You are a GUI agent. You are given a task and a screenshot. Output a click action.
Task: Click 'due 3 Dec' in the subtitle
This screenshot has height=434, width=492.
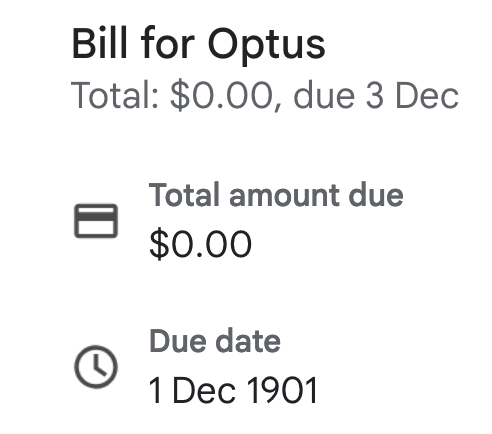[x=376, y=95]
